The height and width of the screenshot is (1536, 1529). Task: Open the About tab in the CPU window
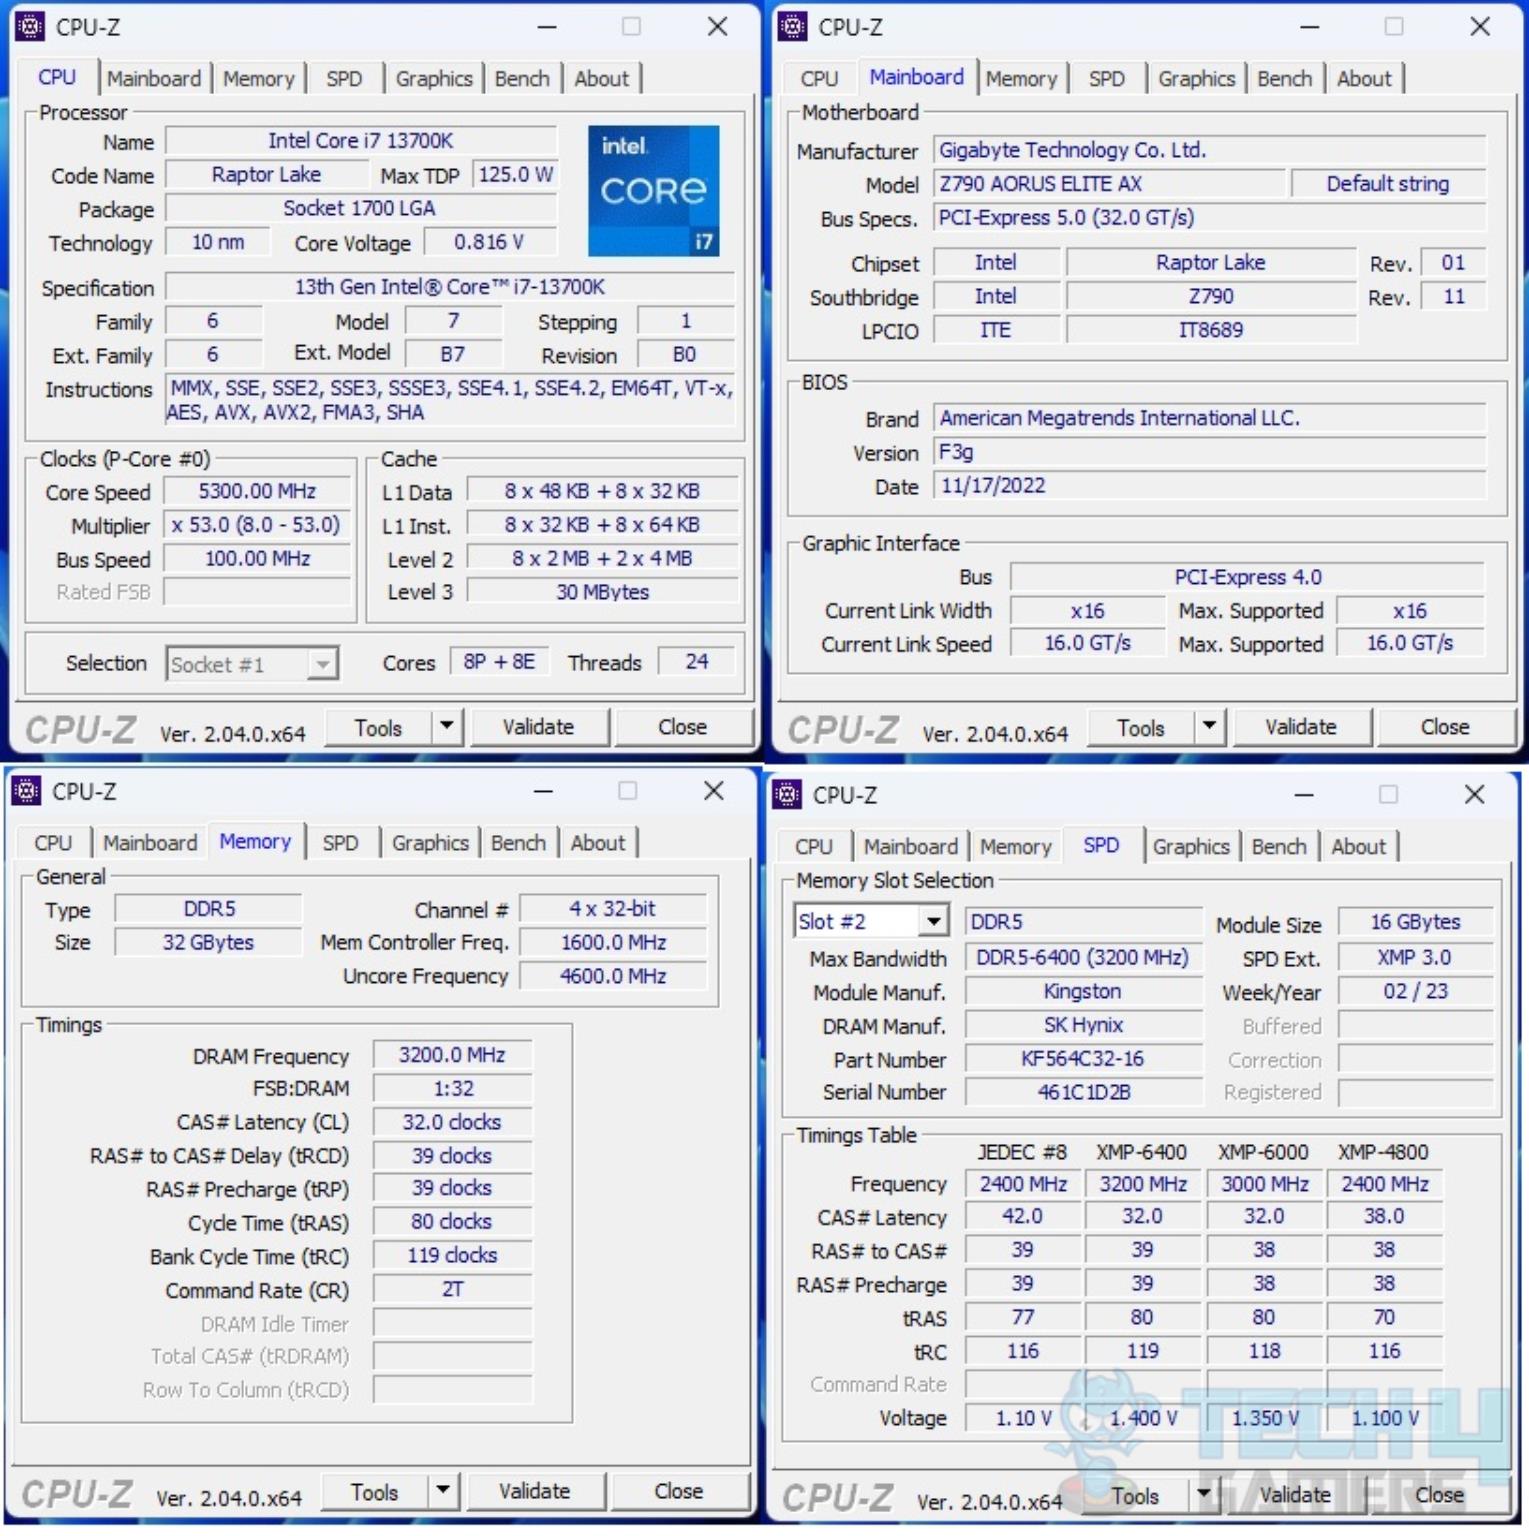[x=601, y=78]
